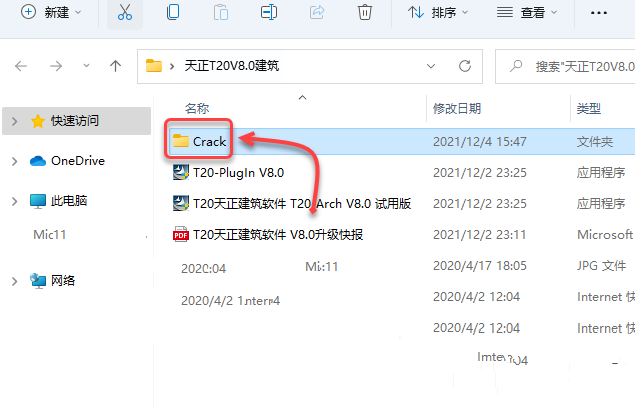Click the Cut scissors icon
This screenshot has height=409, width=635.
point(125,13)
